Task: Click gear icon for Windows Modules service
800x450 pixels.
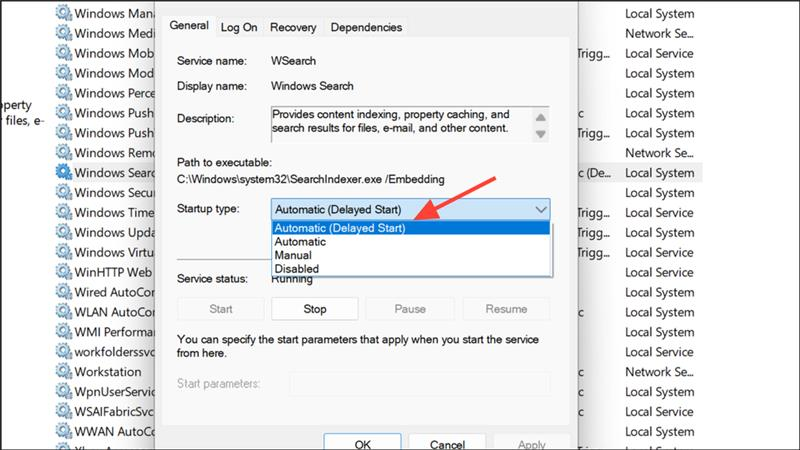Action: point(64,72)
